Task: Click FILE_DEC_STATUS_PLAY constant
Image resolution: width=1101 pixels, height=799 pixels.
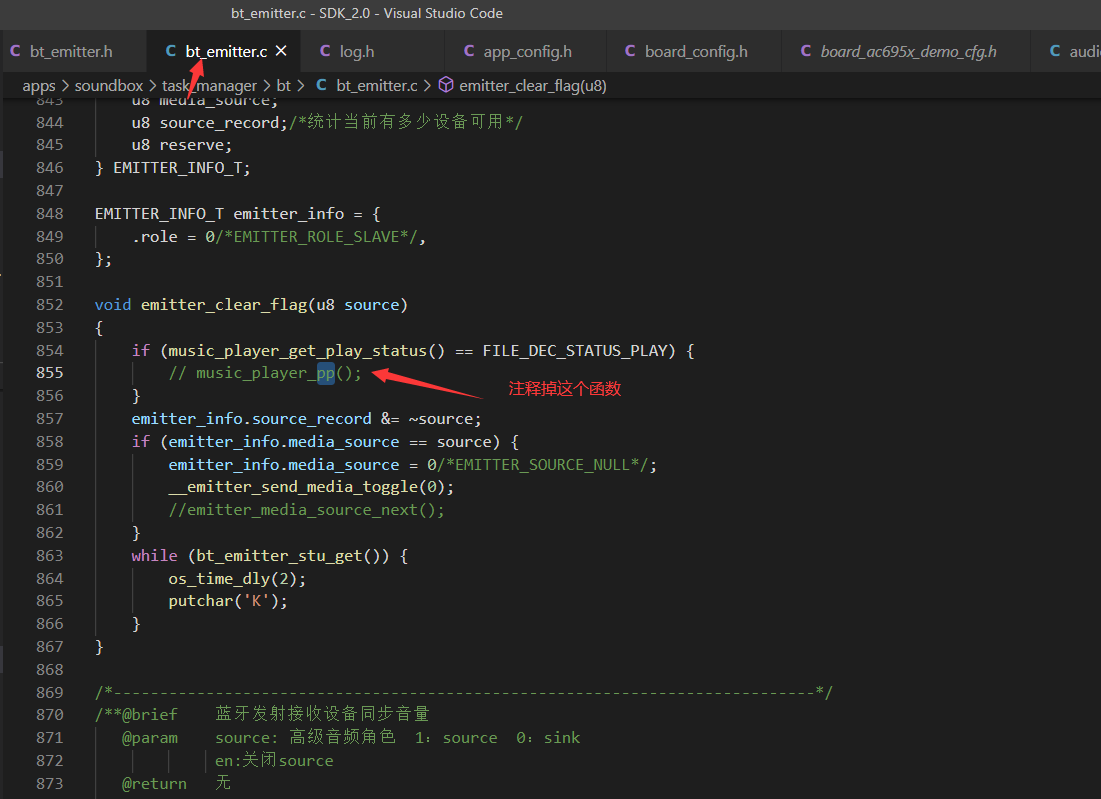Action: click(x=574, y=350)
